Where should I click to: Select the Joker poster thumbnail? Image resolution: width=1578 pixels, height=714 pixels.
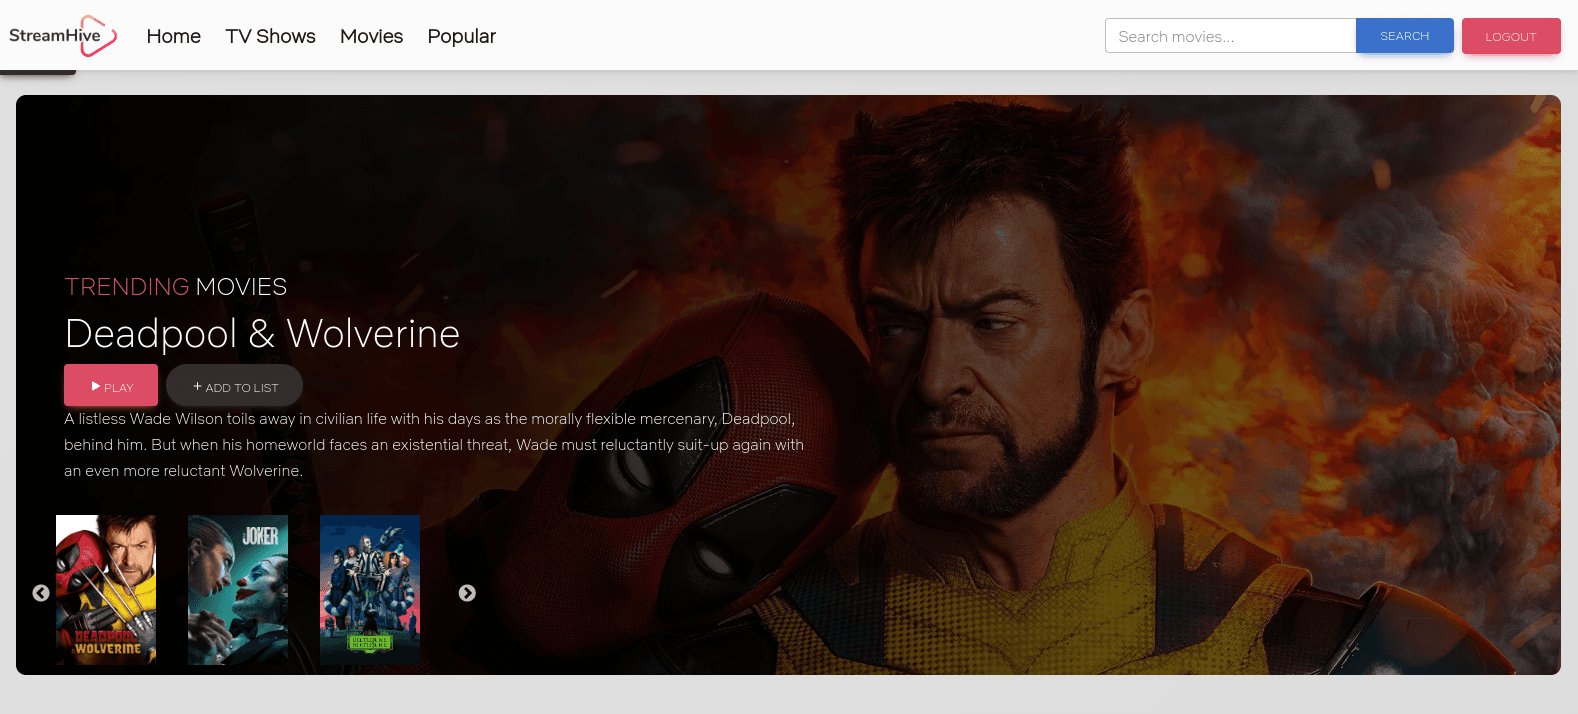pyautogui.click(x=238, y=590)
